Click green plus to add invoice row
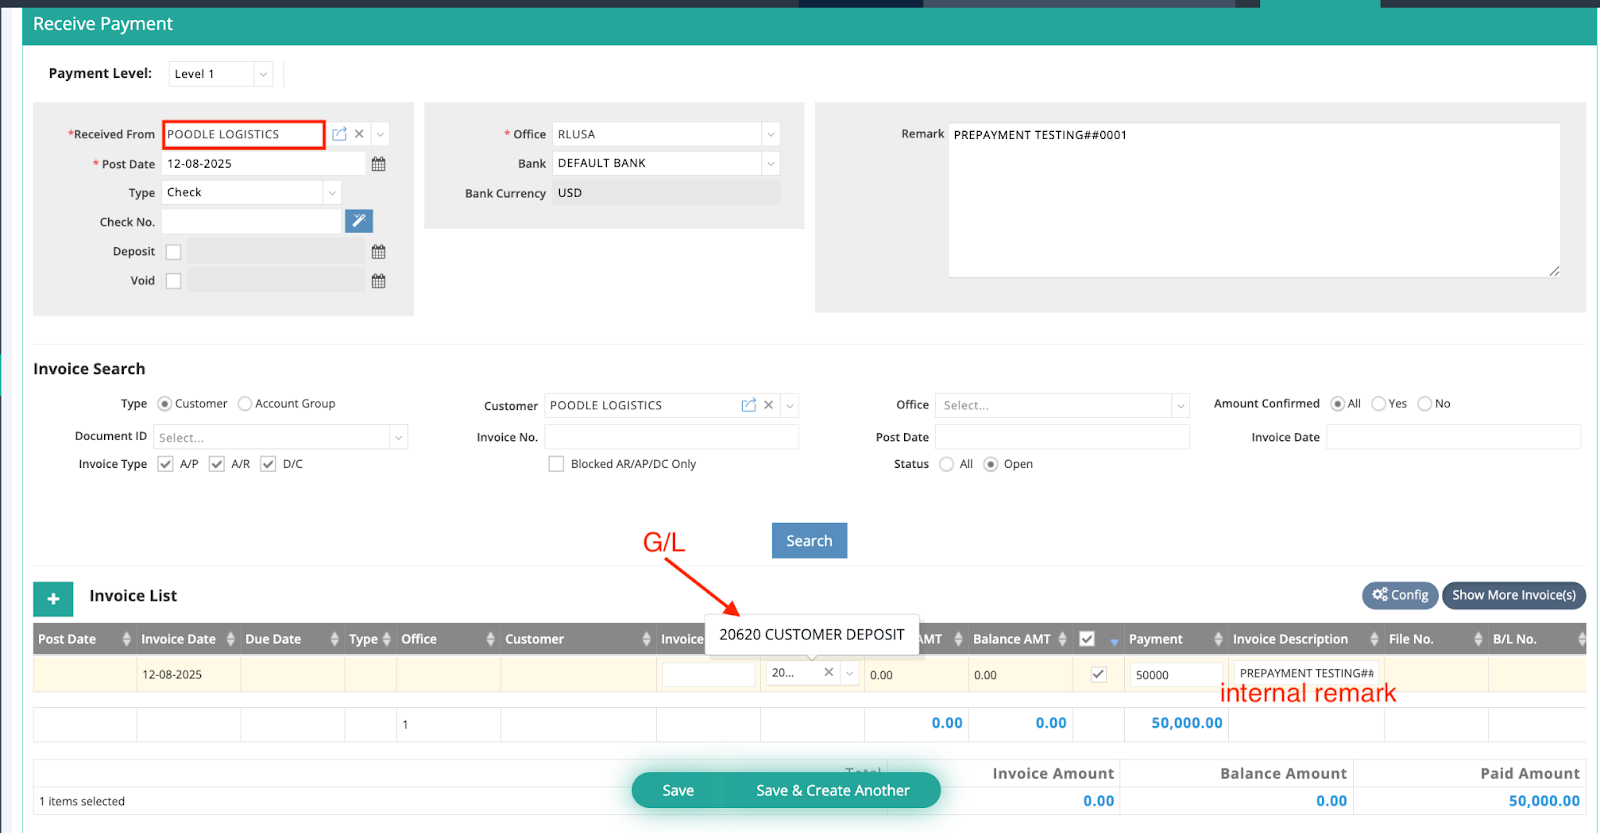The height and width of the screenshot is (833, 1600). coord(53,598)
